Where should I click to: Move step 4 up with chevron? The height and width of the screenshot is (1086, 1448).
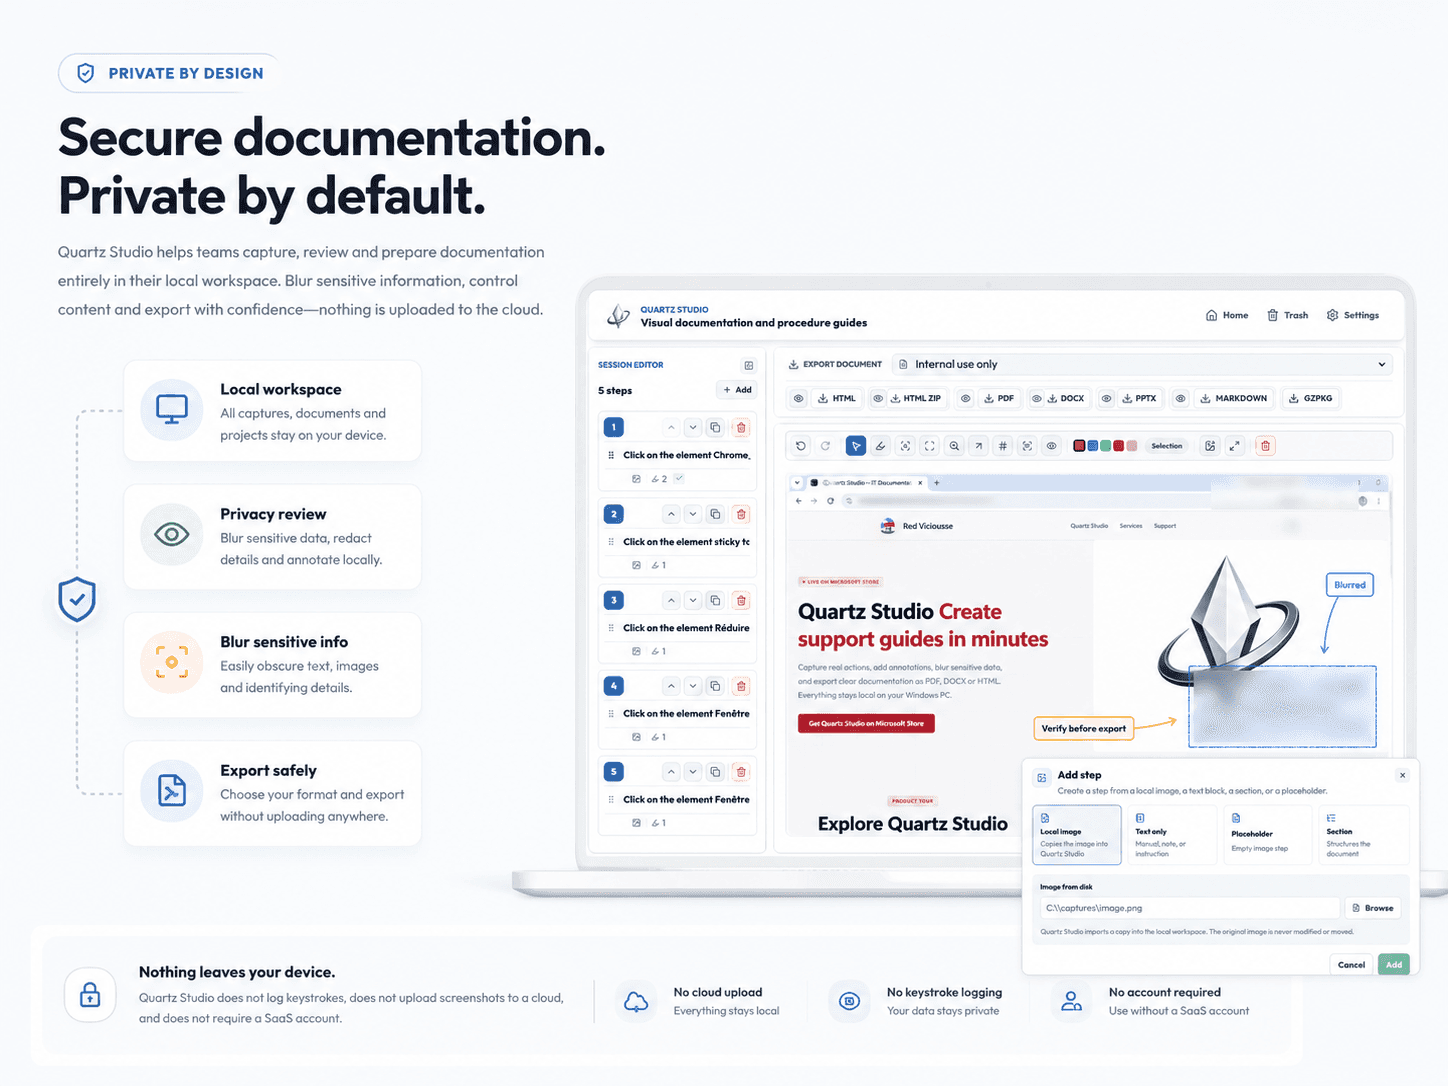(671, 686)
